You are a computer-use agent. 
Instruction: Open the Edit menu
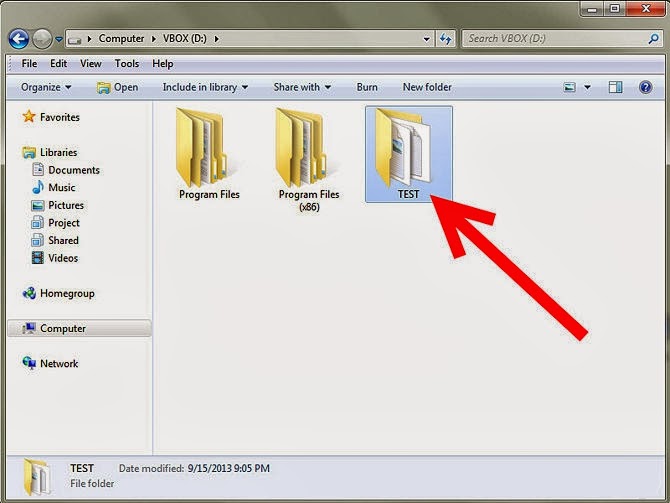pos(58,64)
